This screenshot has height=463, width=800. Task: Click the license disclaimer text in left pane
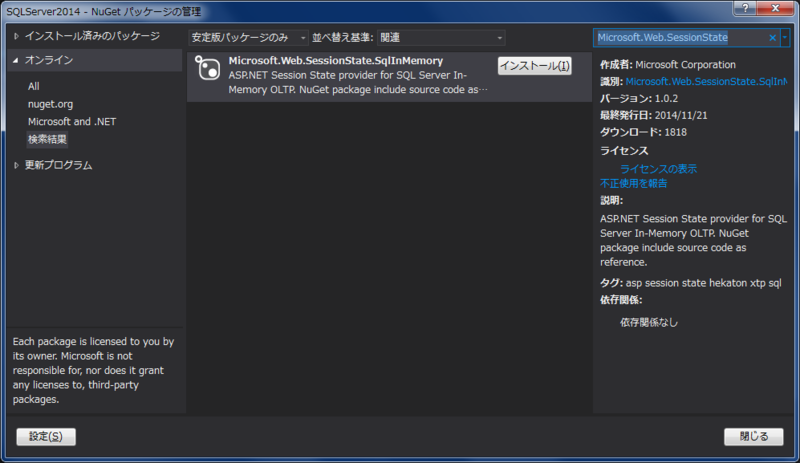[x=93, y=371]
